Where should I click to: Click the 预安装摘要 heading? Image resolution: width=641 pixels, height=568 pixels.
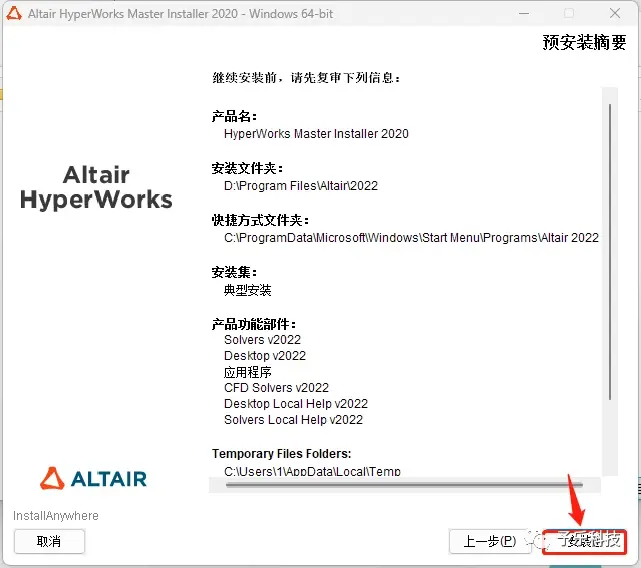pos(584,43)
